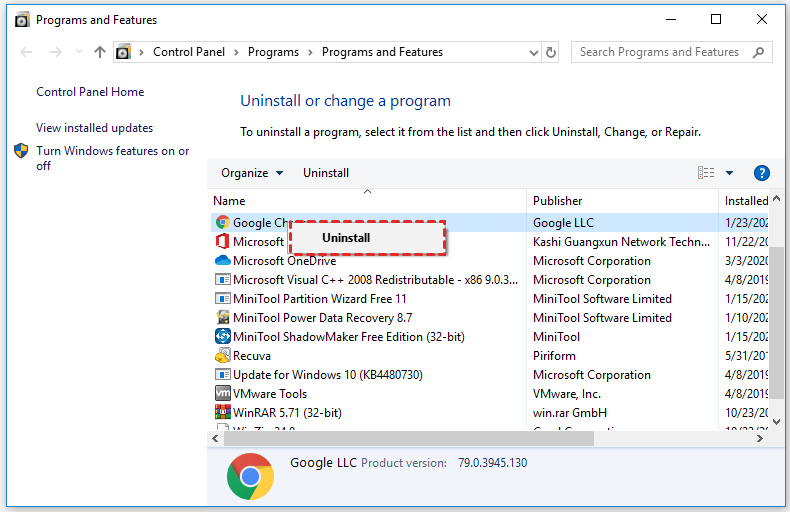Click the horizontal scrollbar right arrow

(x=760, y=438)
